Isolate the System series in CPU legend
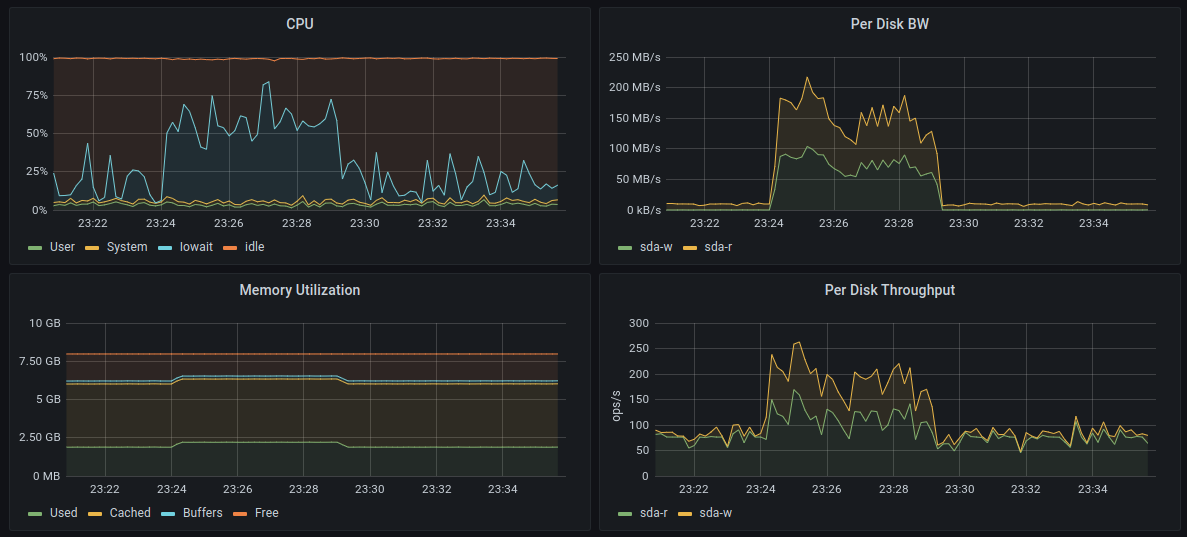This screenshot has width=1187, height=537. click(x=127, y=247)
